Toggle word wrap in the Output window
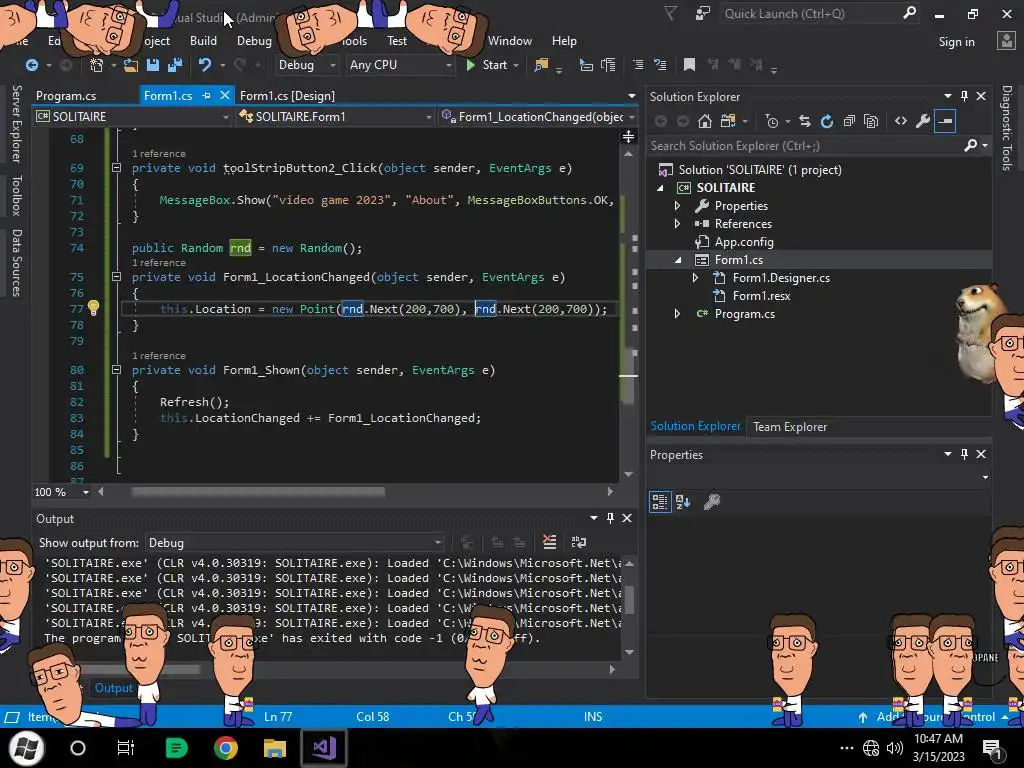The height and width of the screenshot is (768, 1024). pyautogui.click(x=579, y=542)
